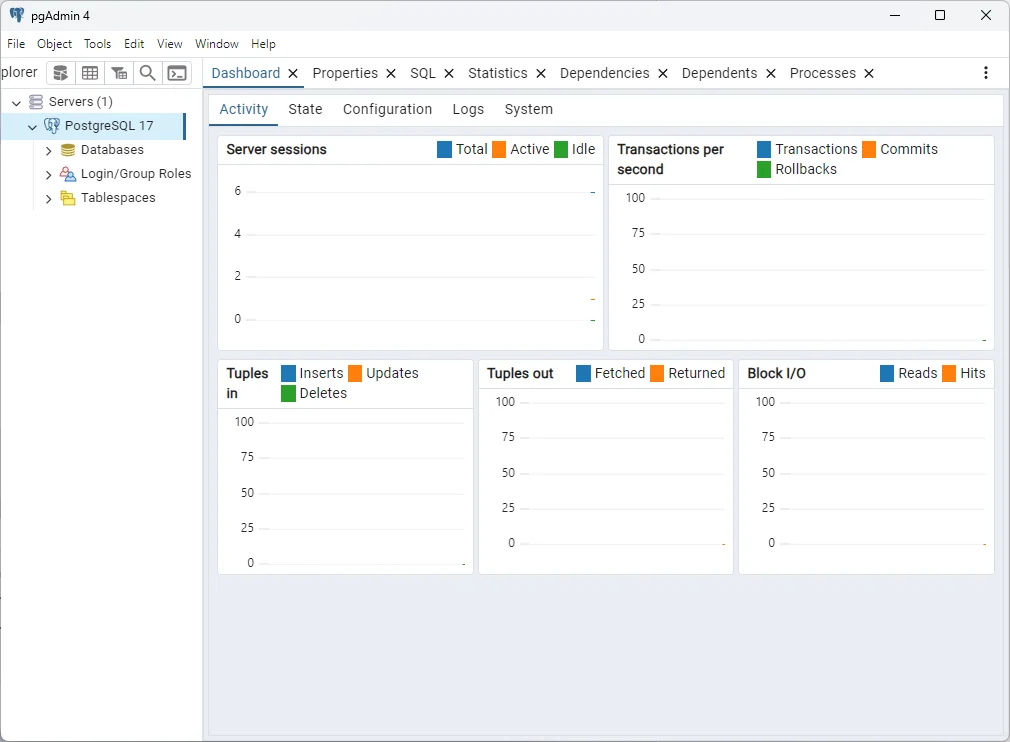Open the Tools menu
This screenshot has width=1010, height=742.
point(97,44)
